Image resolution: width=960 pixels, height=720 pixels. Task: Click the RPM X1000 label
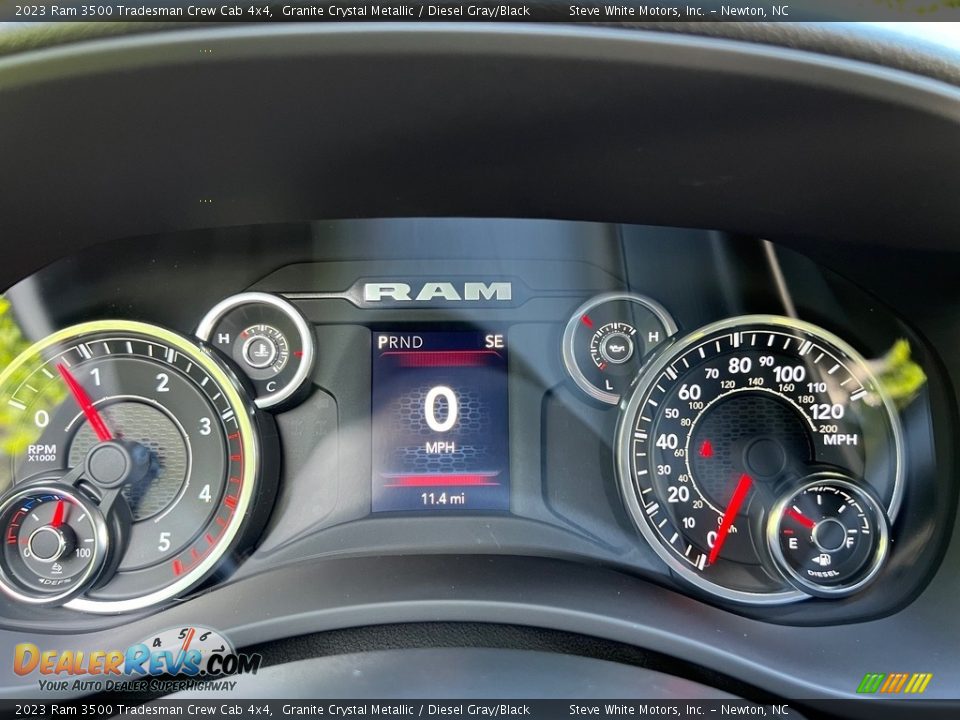coord(42,452)
